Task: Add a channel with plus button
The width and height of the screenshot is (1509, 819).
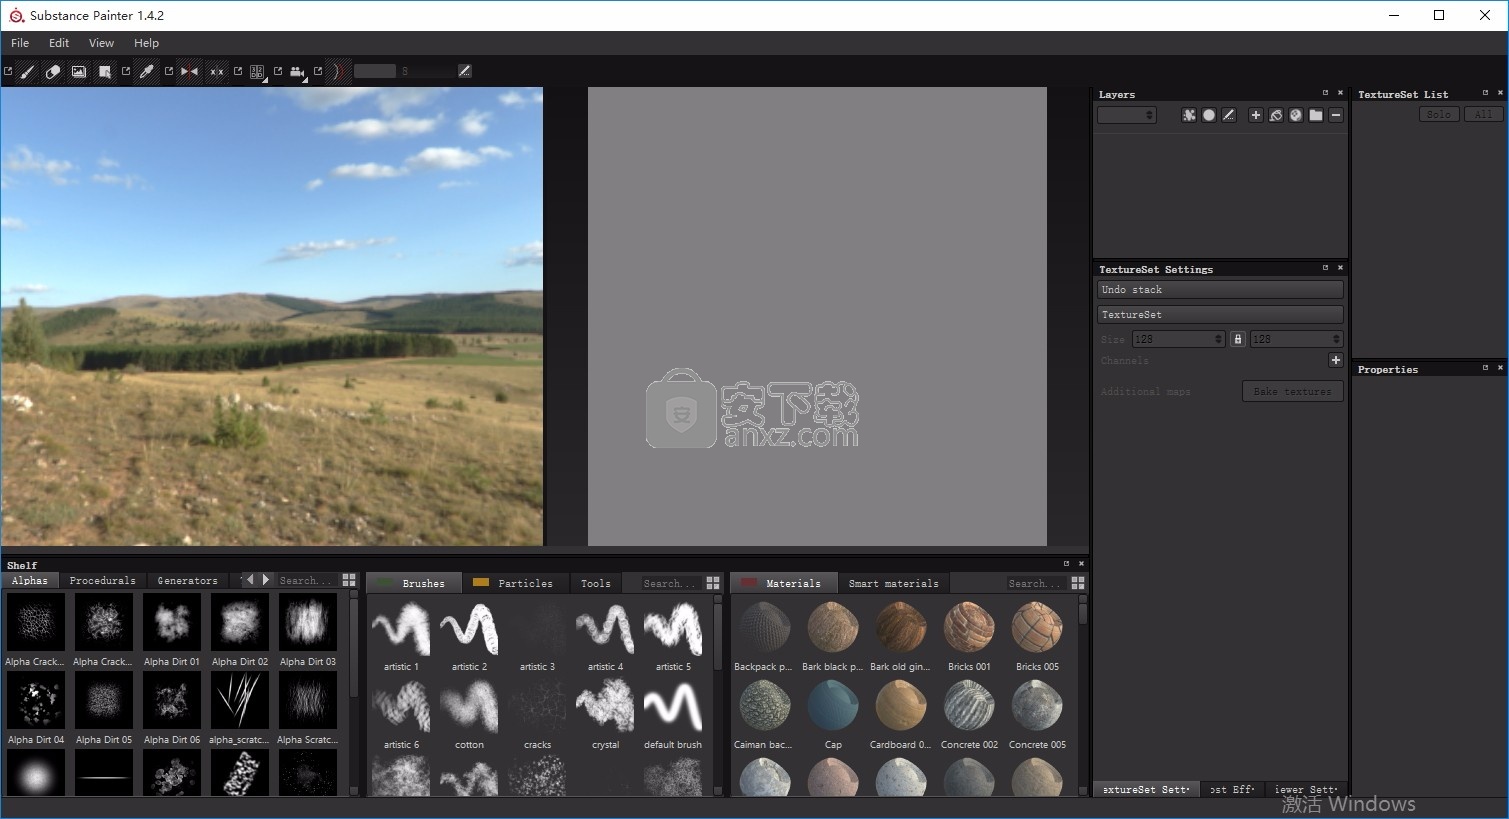Action: pyautogui.click(x=1335, y=360)
